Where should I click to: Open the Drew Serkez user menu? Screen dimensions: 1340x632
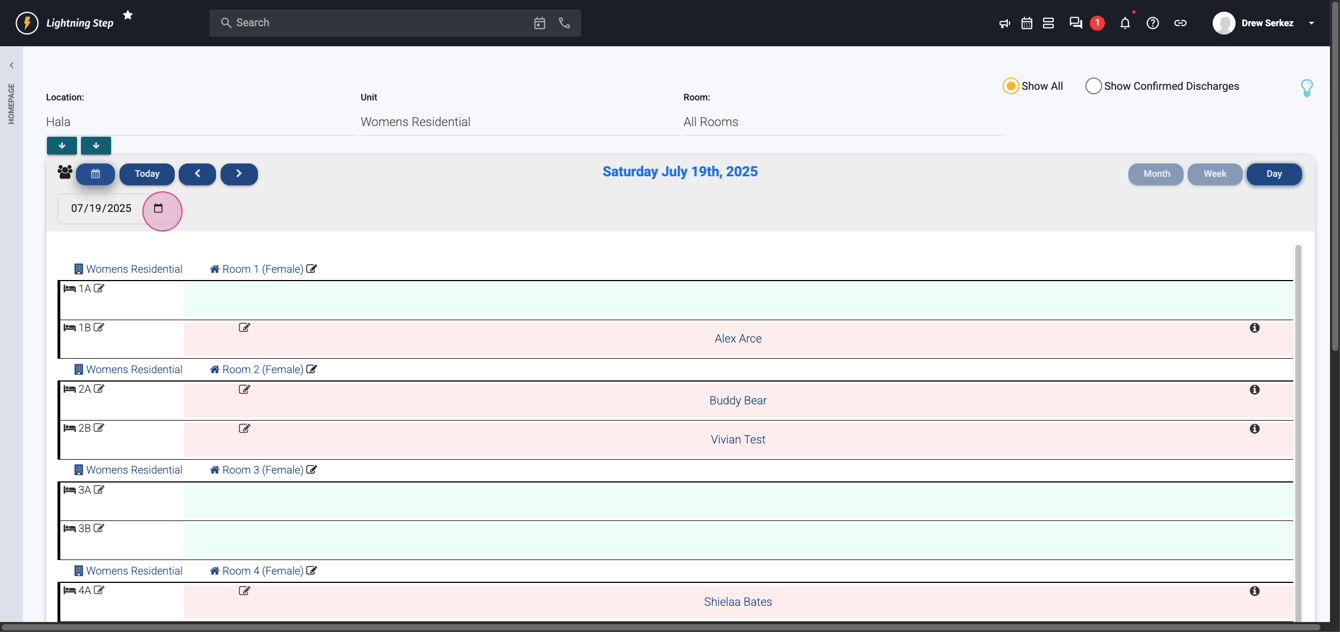(x=1266, y=23)
